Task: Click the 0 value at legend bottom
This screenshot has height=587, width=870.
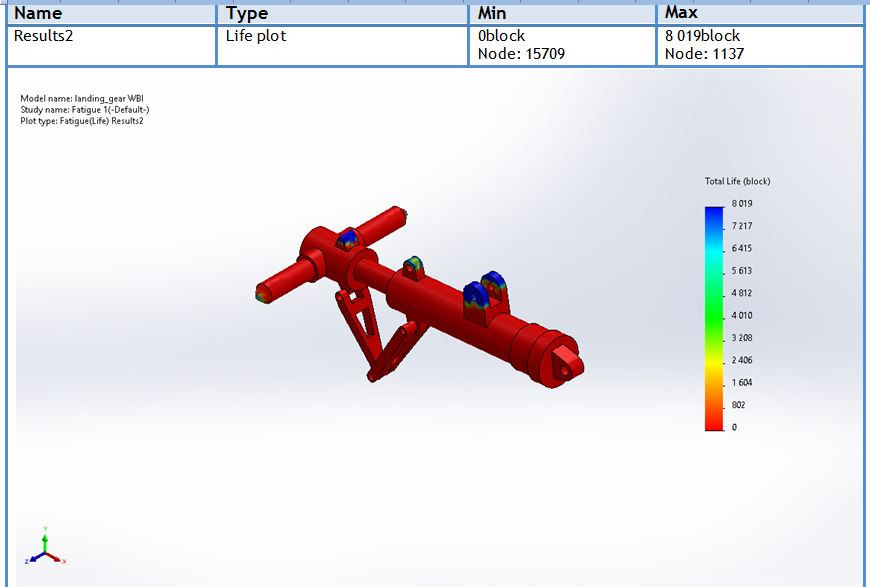Action: [733, 425]
